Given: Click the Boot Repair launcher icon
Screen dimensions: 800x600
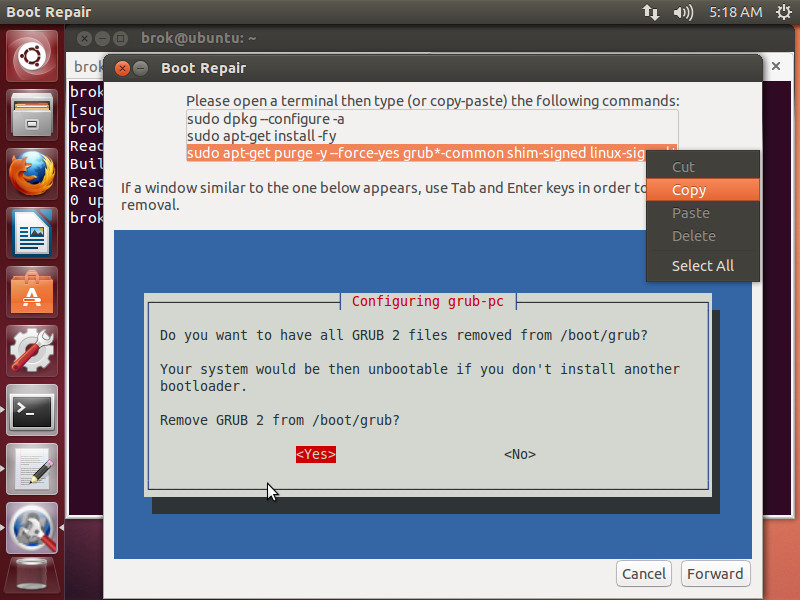Looking at the screenshot, I should coord(32,528).
